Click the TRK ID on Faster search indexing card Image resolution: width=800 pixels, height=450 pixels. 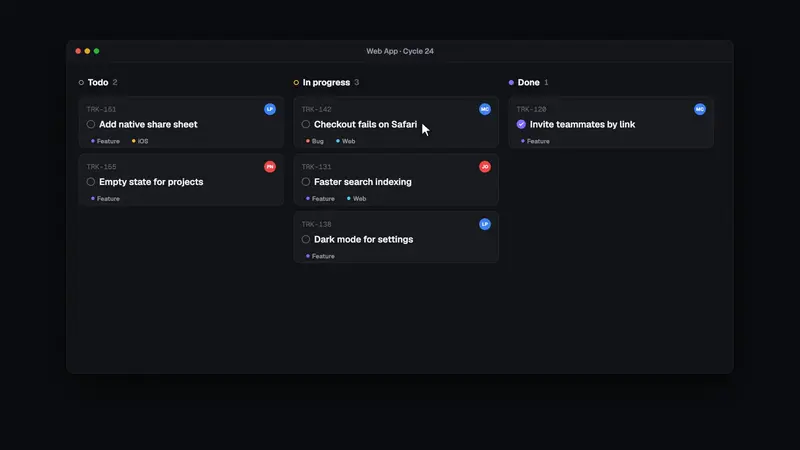(316, 167)
